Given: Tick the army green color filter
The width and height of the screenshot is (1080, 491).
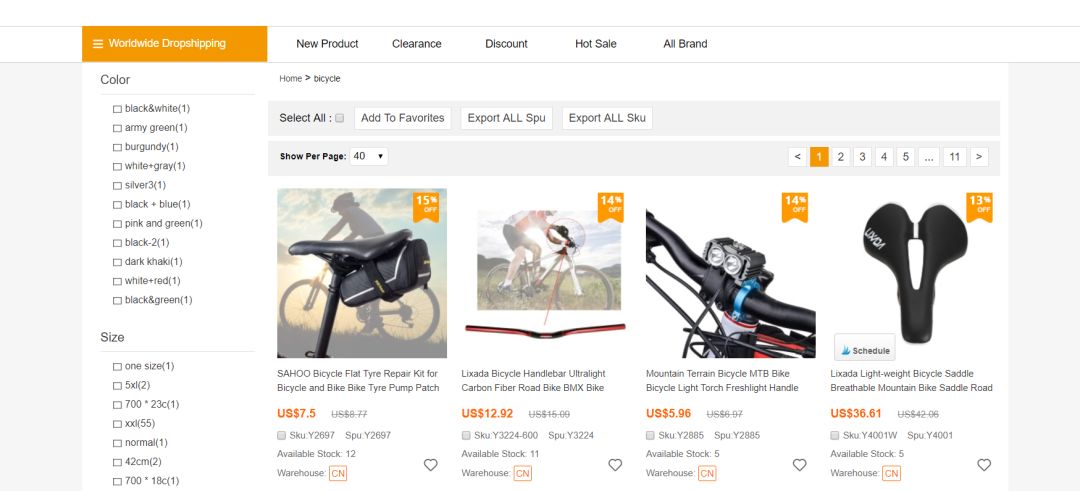Looking at the screenshot, I should (x=117, y=128).
